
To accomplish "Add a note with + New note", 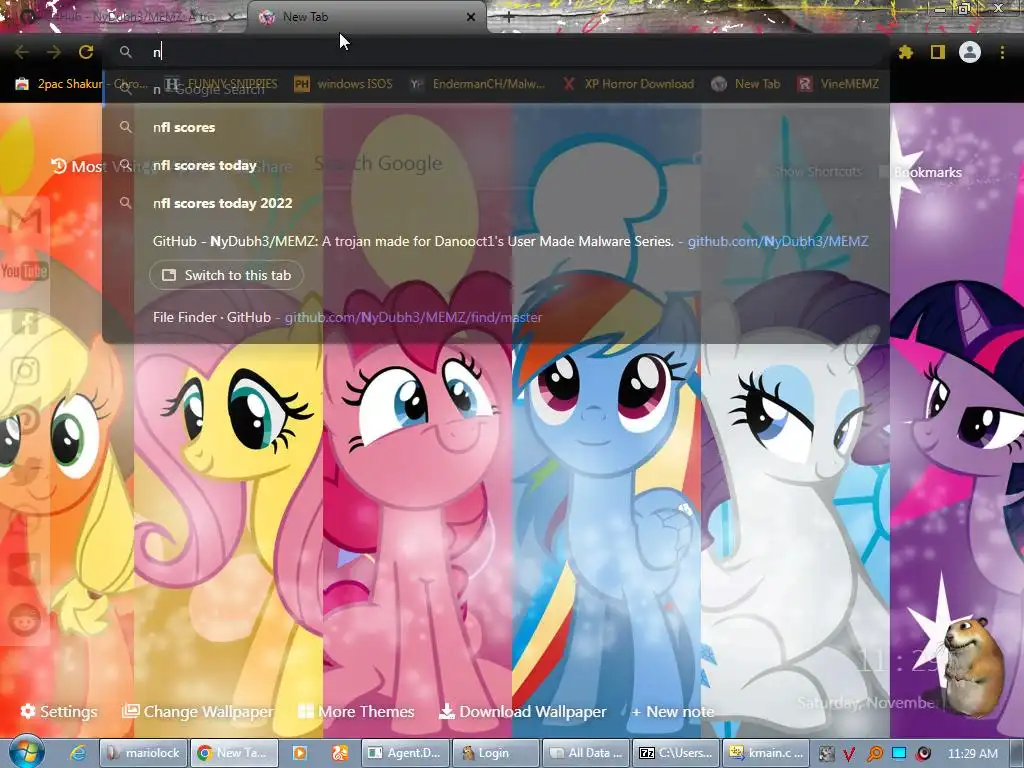I will [673, 711].
